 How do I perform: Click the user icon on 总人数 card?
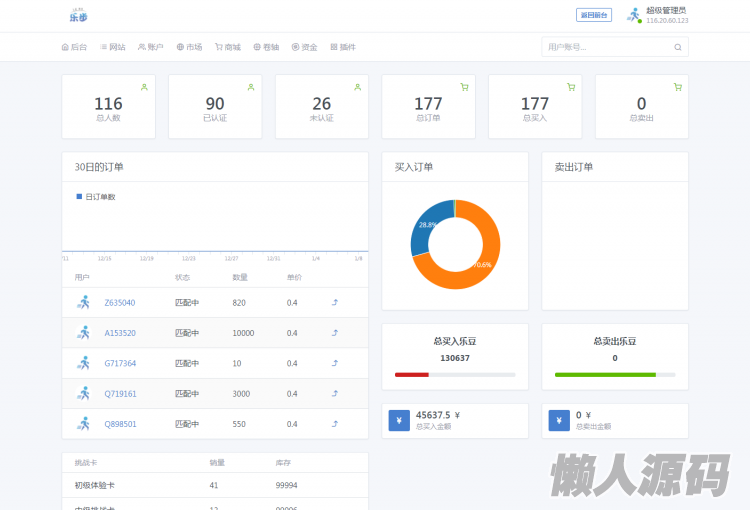pyautogui.click(x=144, y=87)
